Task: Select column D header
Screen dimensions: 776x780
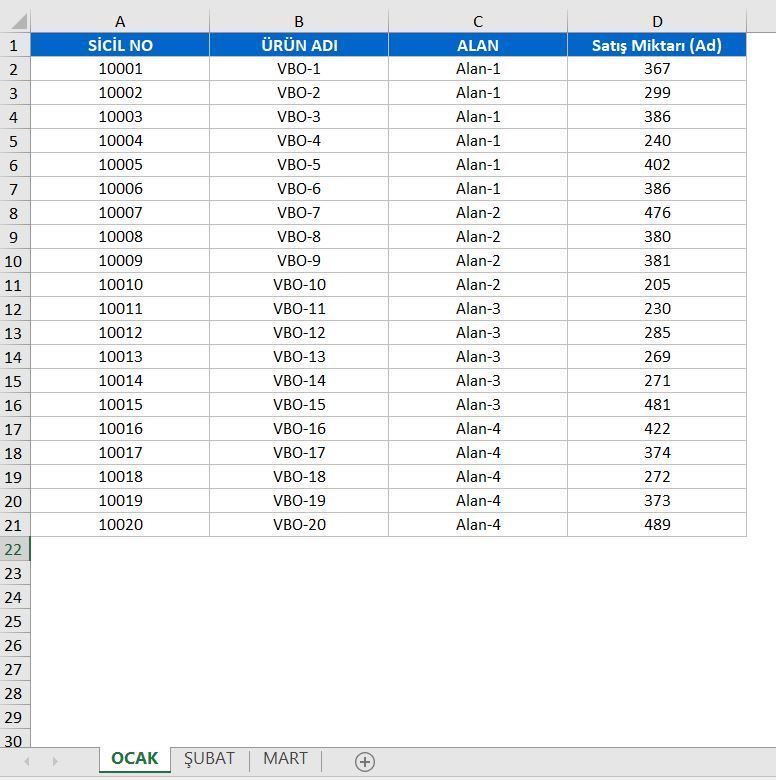Action: point(657,21)
